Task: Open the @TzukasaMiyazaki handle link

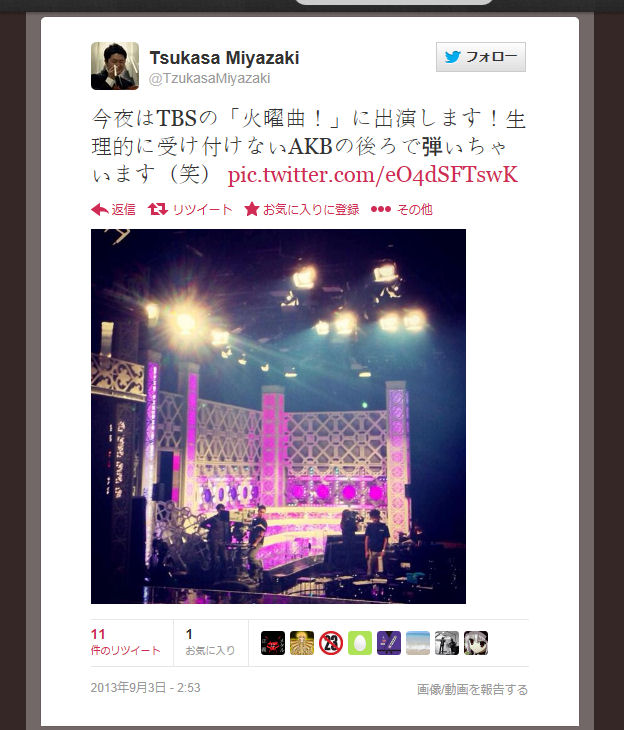Action: 210,78
